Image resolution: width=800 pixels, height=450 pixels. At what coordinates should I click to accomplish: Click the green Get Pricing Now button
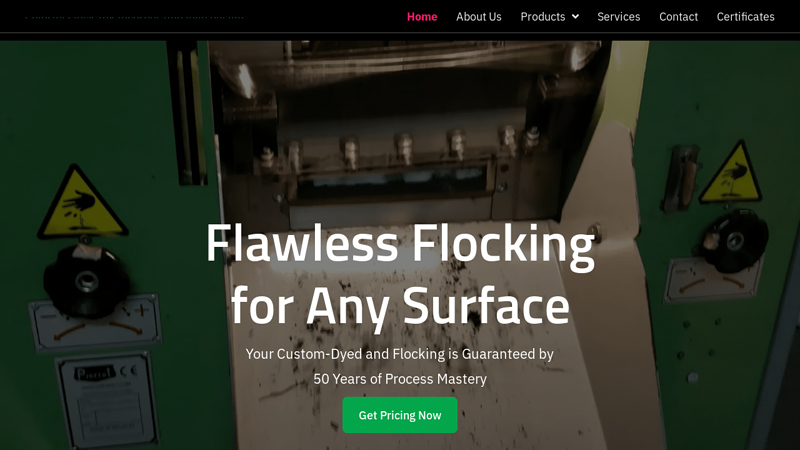[400, 415]
